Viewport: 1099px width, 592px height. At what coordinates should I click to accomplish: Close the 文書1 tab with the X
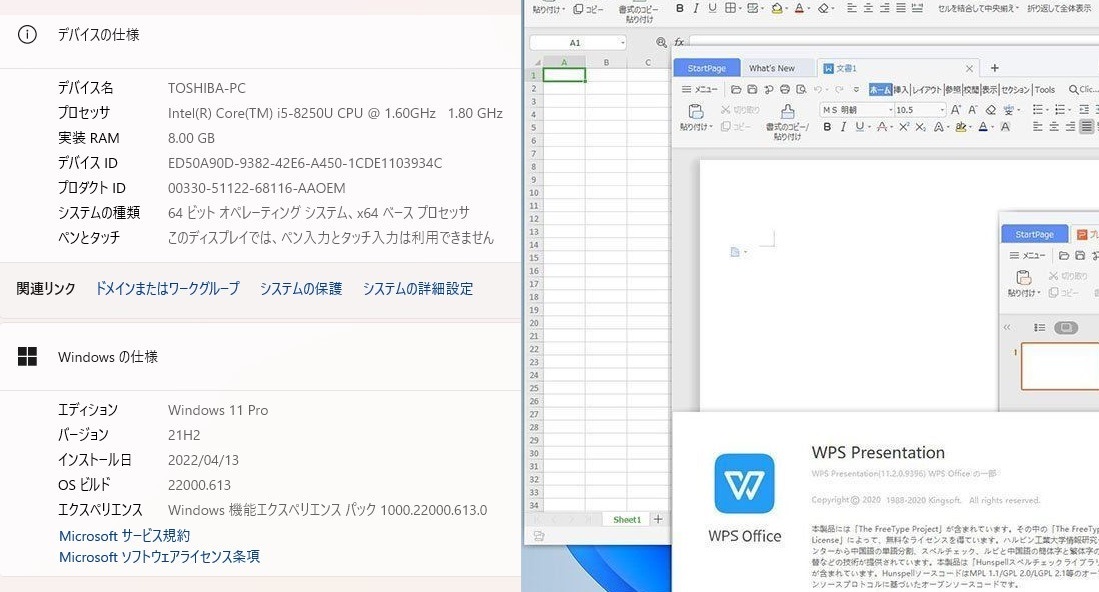pos(969,68)
